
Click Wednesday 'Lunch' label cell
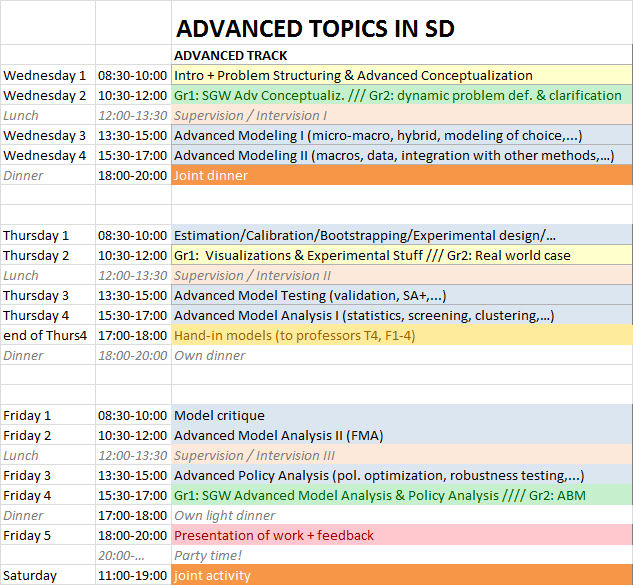[x=48, y=115]
